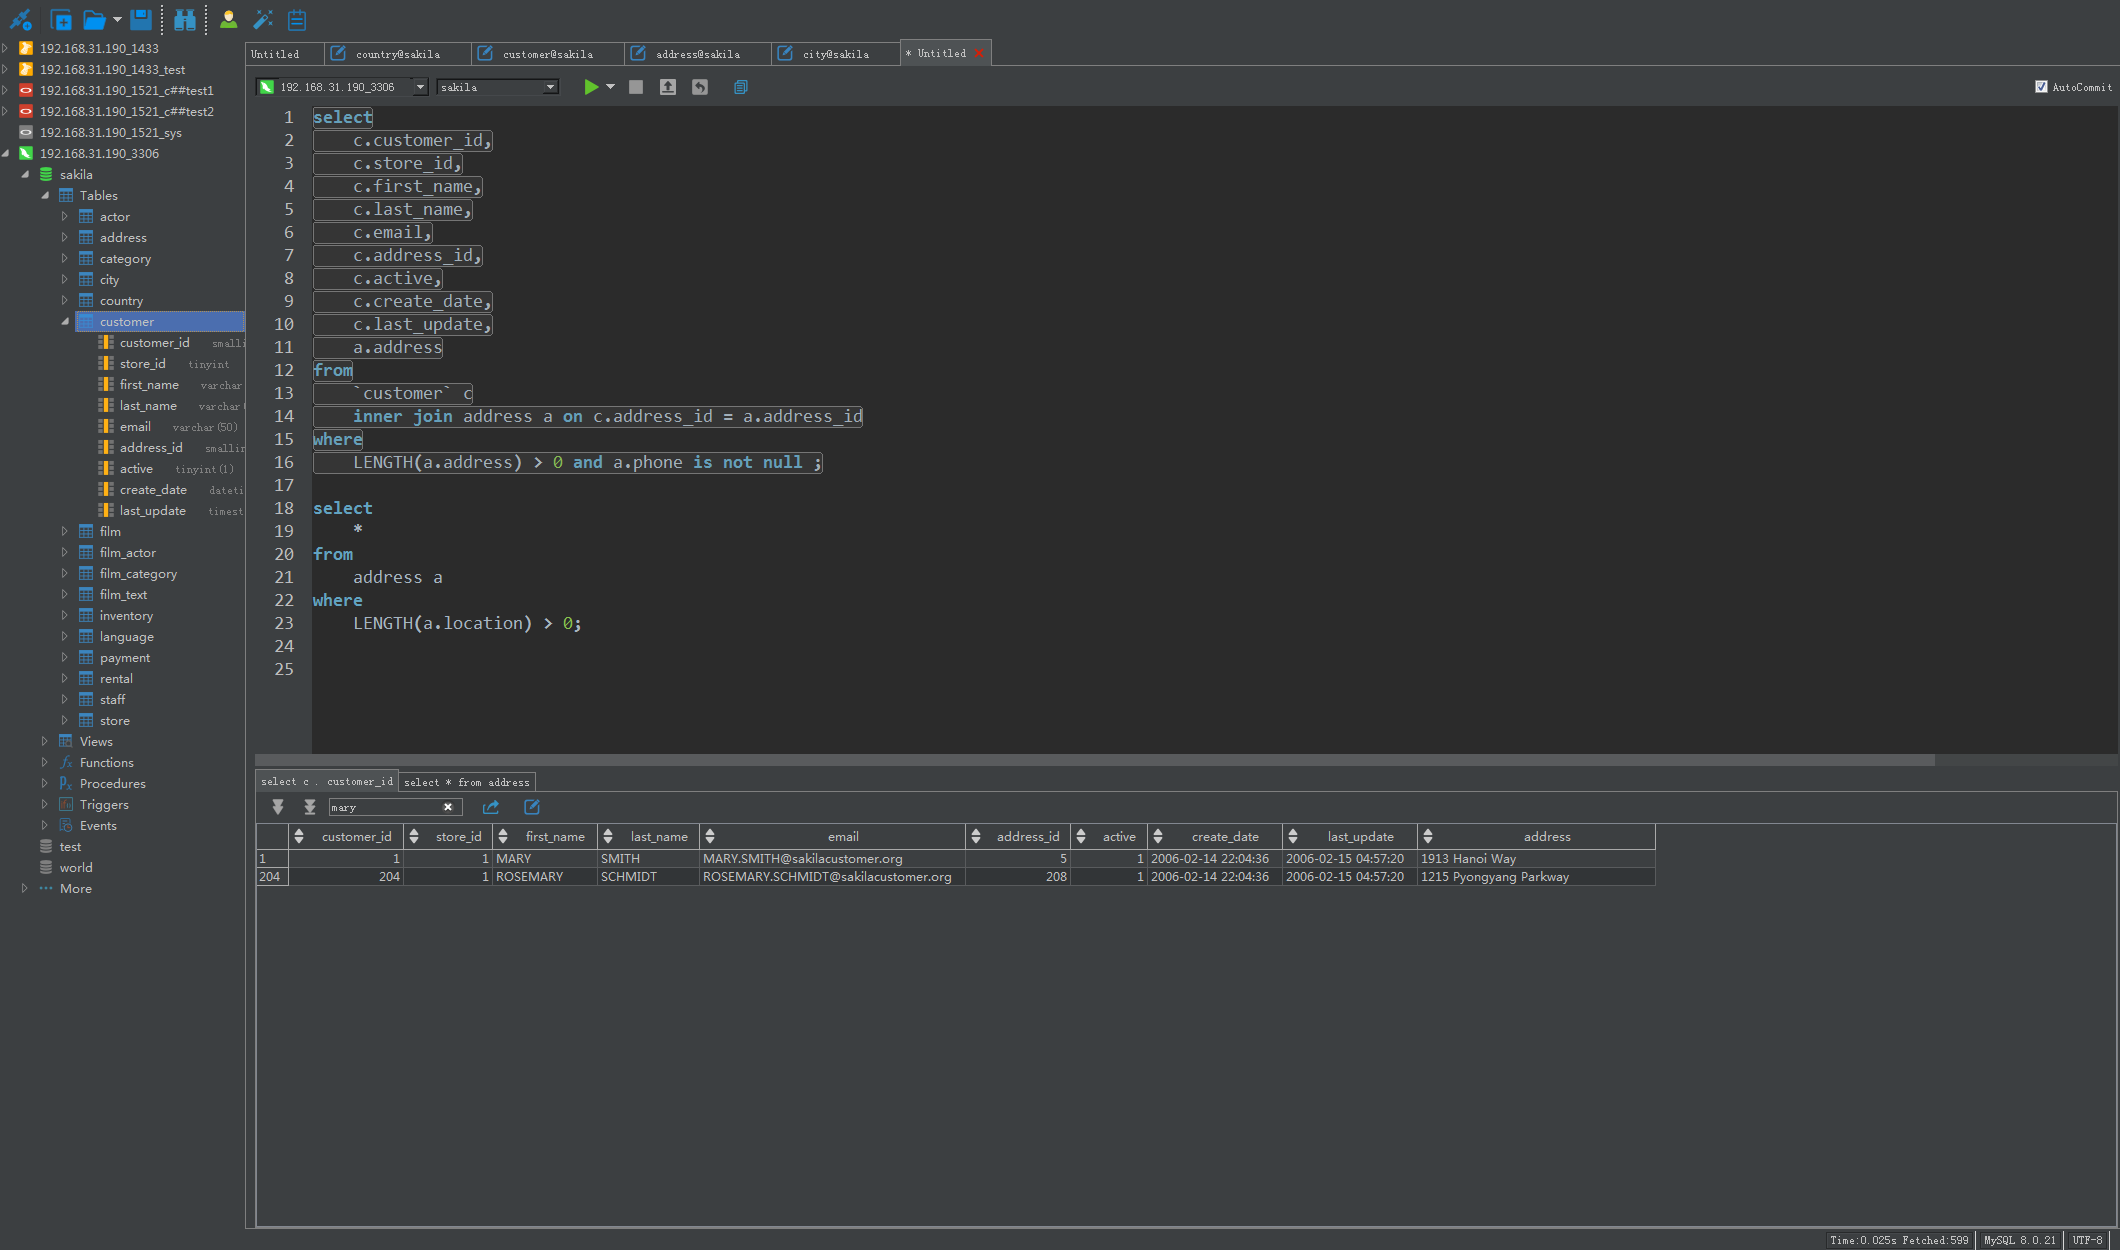Sort results by customer_id column arrows
Image resolution: width=2120 pixels, height=1250 pixels.
(x=299, y=836)
